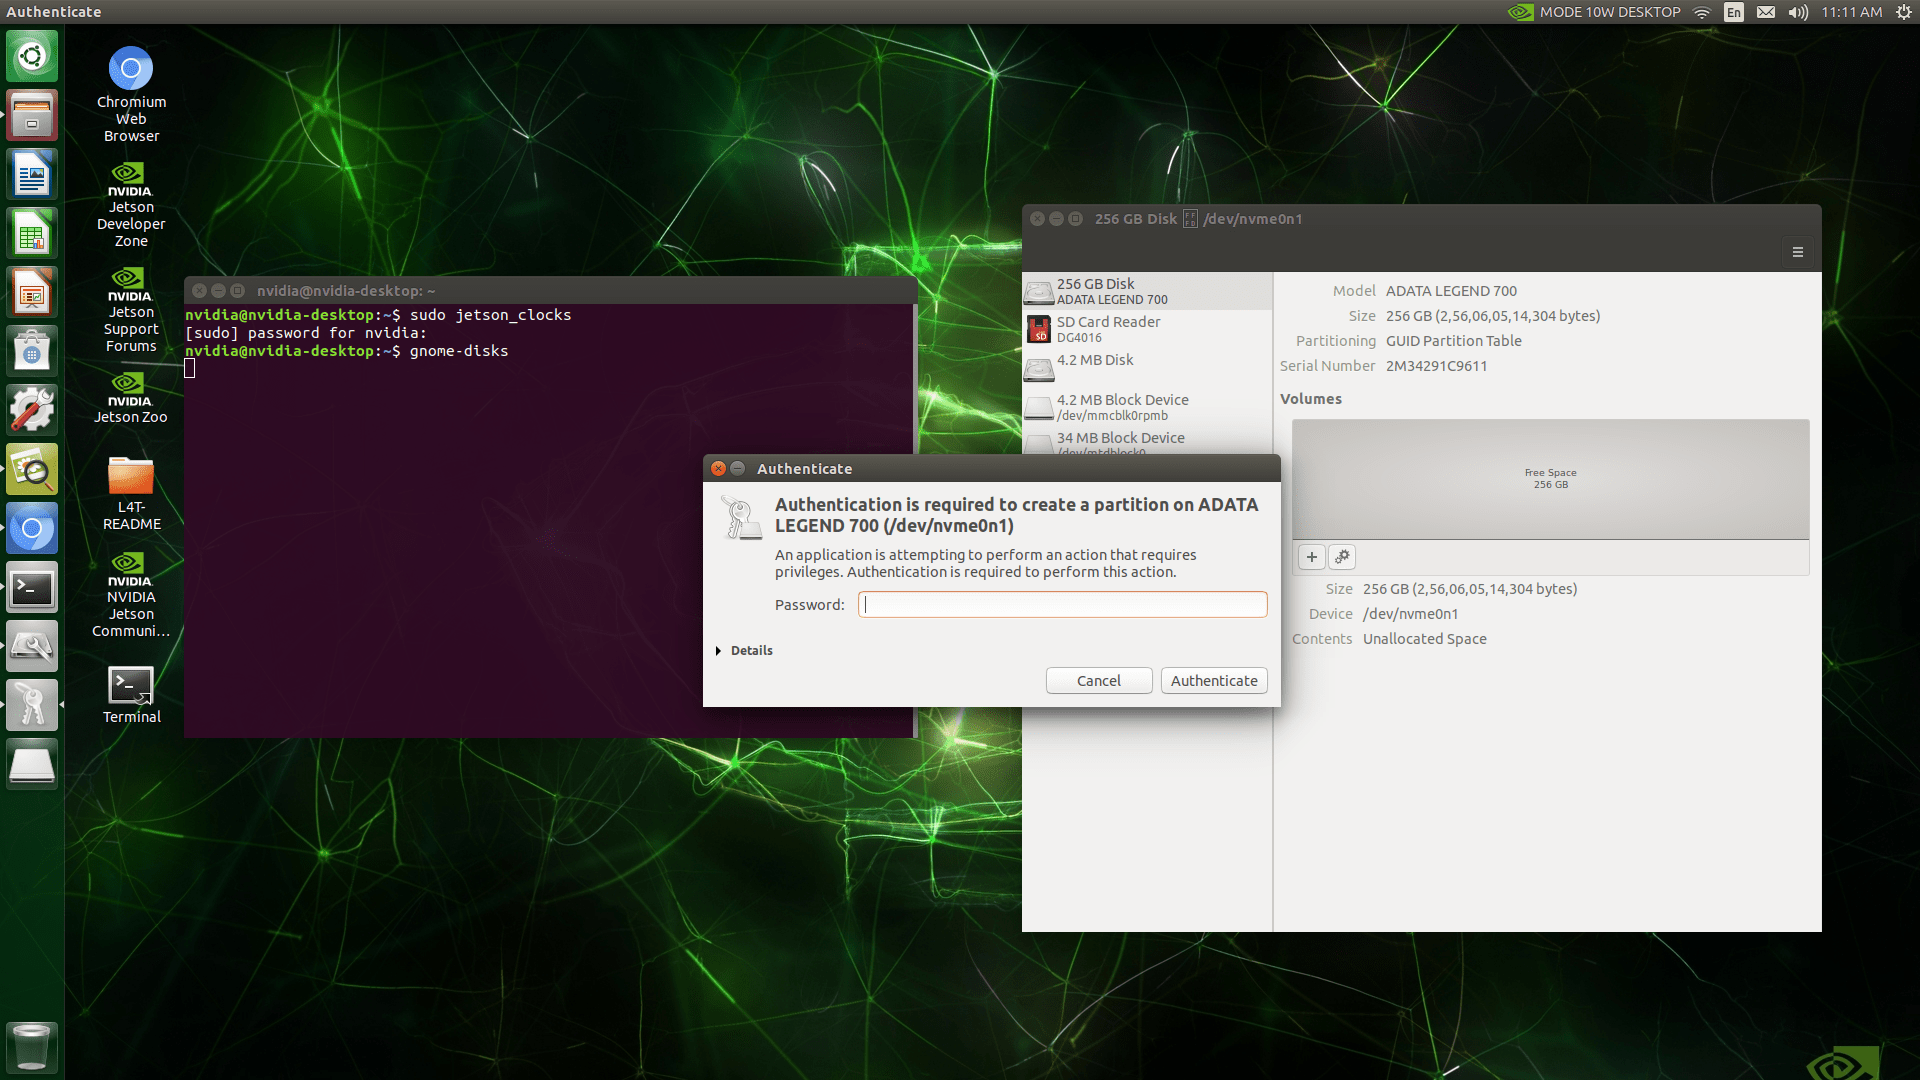This screenshot has width=1920, height=1080.
Task: Open the L4T-README folder icon
Action: coord(131,476)
